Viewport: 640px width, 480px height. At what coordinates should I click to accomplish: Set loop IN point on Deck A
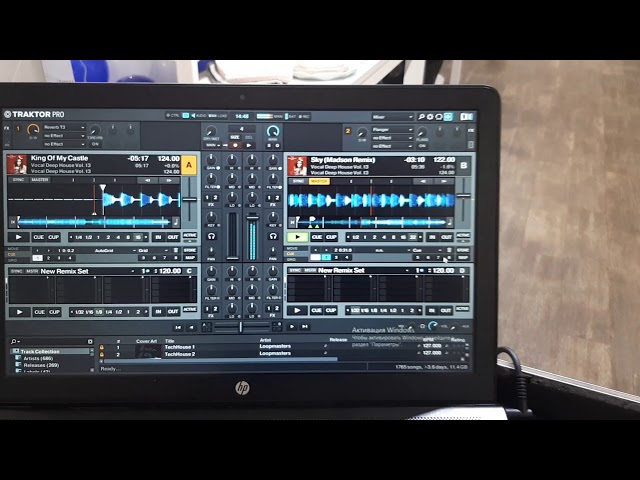tap(158, 237)
